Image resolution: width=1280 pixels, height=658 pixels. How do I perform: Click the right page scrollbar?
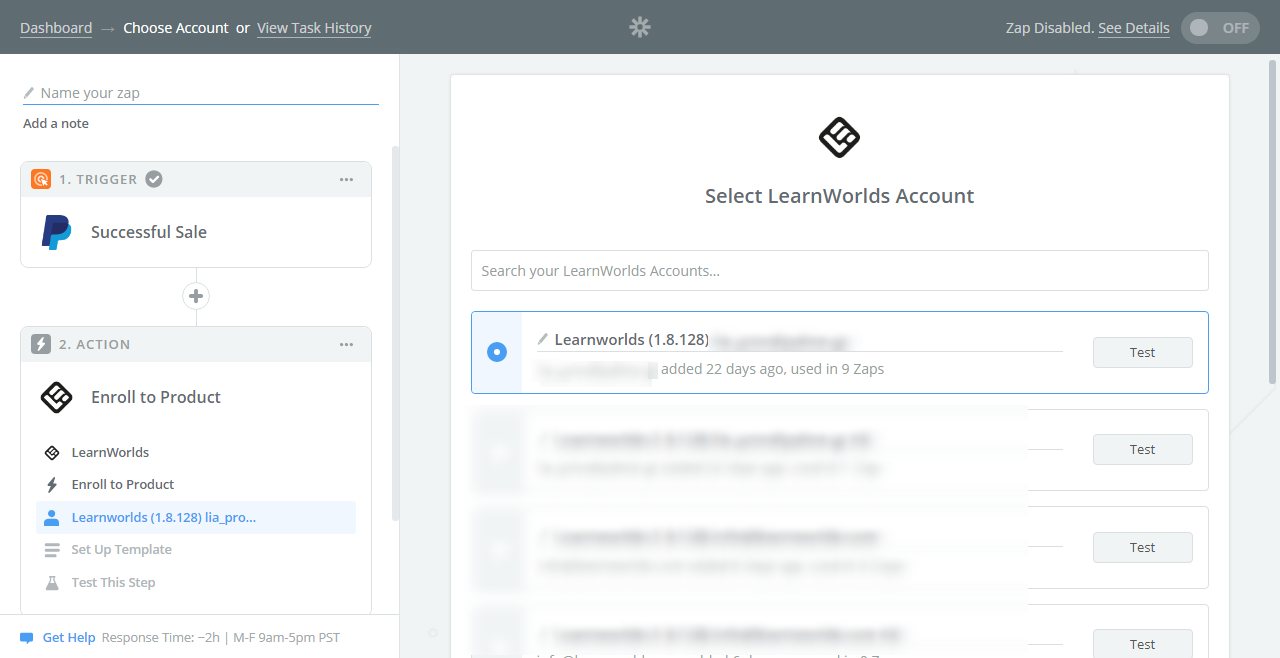click(1273, 220)
